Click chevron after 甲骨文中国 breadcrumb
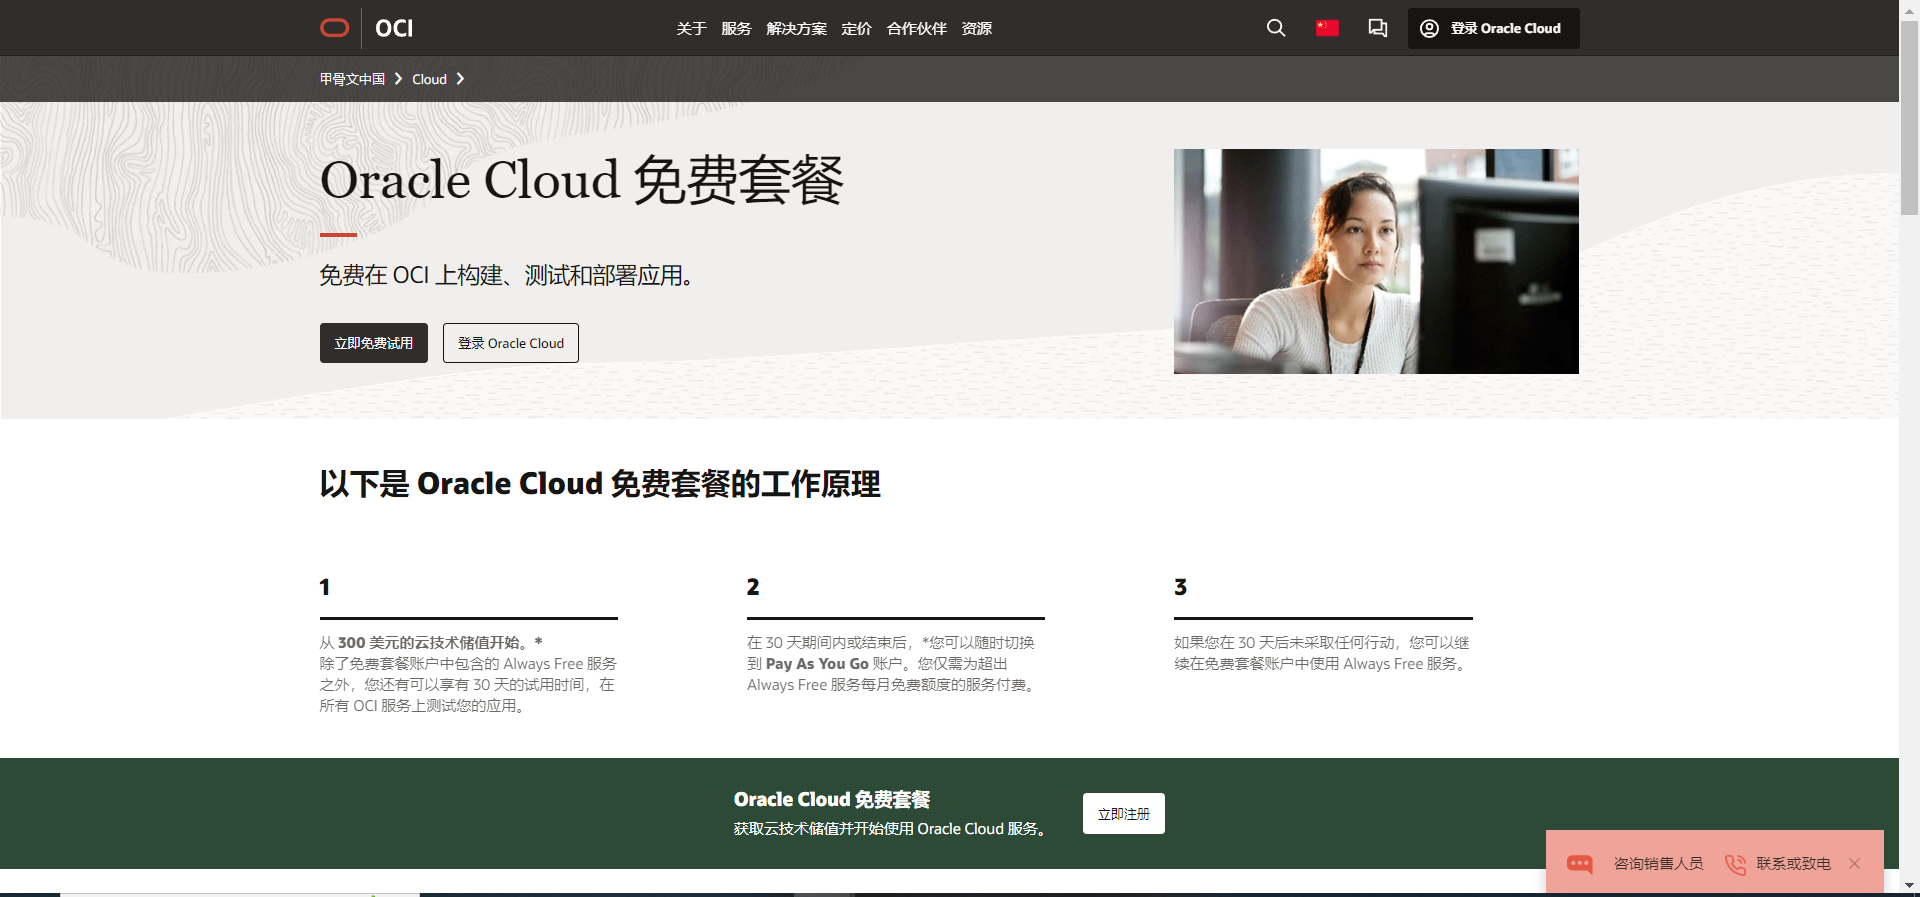 pos(398,79)
